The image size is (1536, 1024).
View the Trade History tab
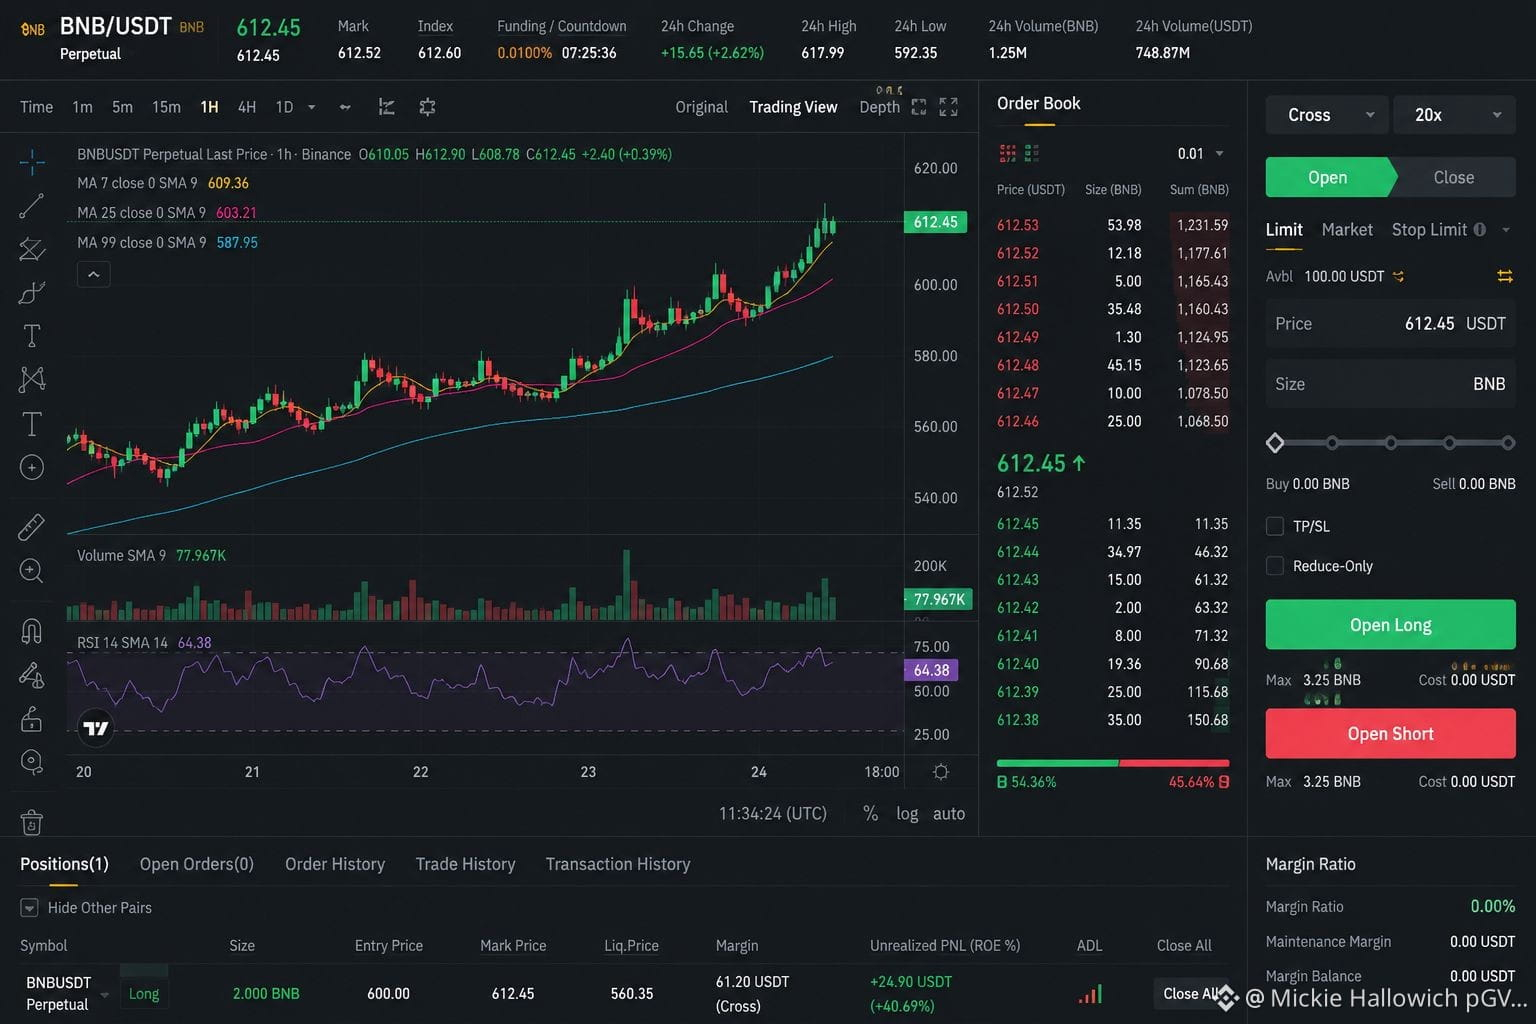[x=466, y=864]
